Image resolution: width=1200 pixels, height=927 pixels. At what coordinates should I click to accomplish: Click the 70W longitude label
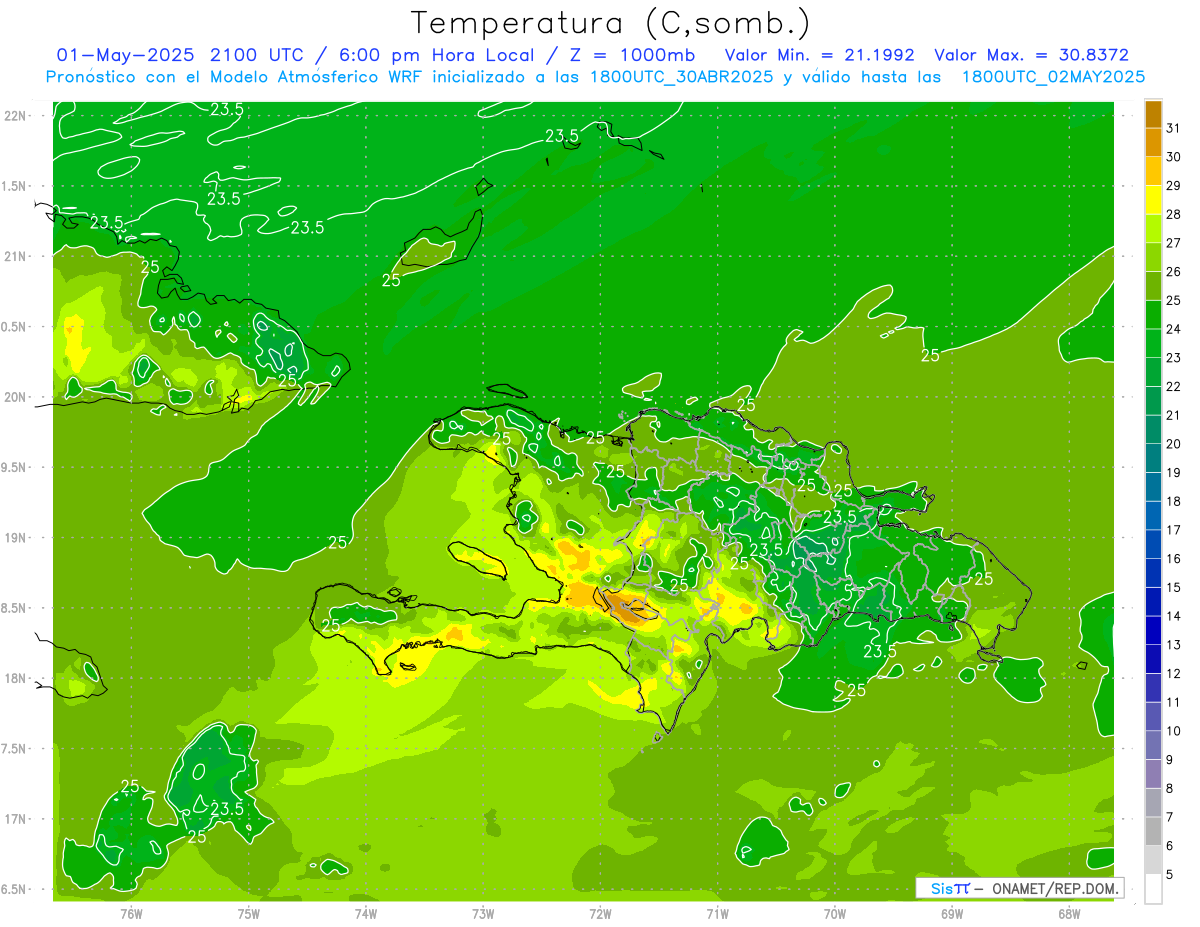pyautogui.click(x=835, y=913)
